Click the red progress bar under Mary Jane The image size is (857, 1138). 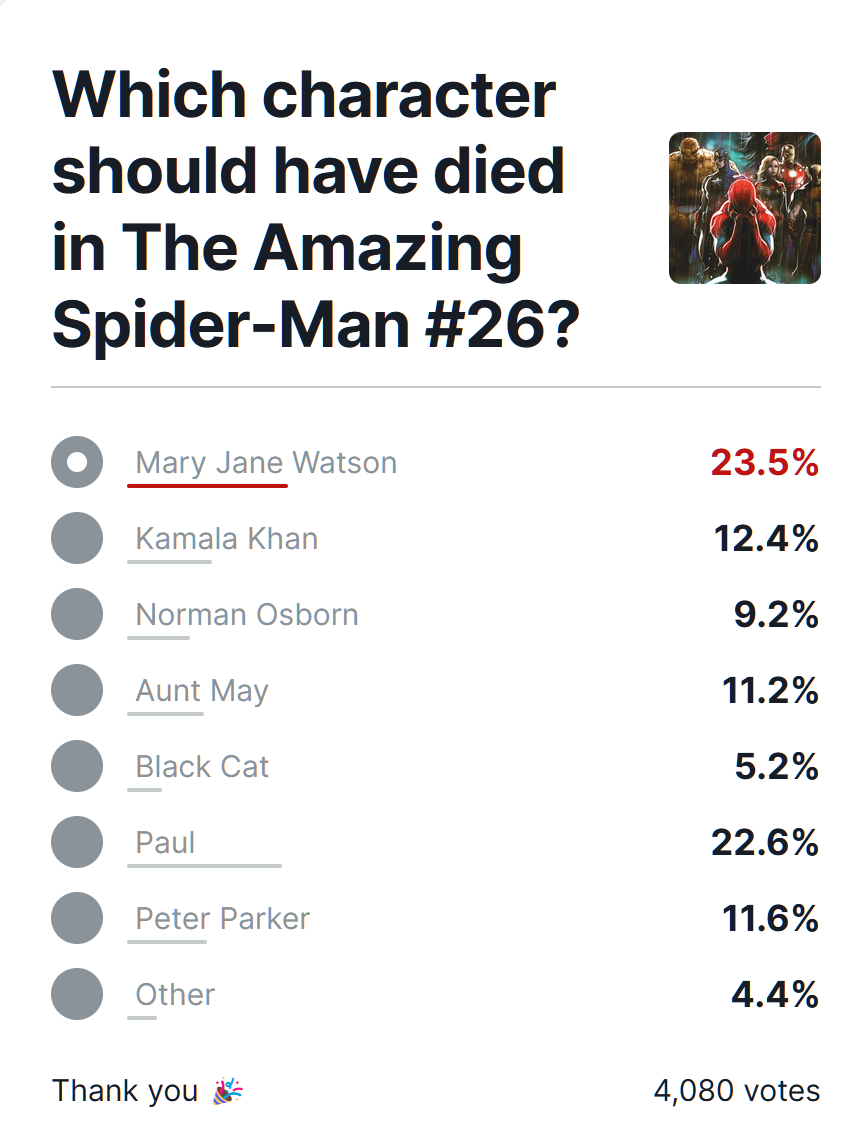click(208, 486)
